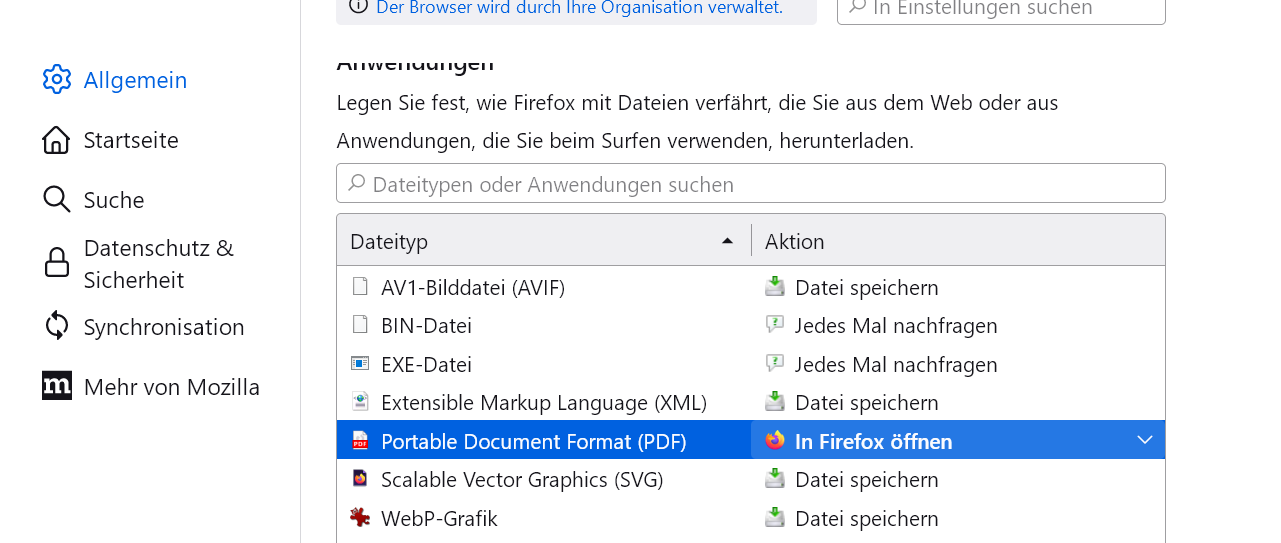Open Mehr von Mozilla link
This screenshot has height=543, width=1281.
[x=172, y=387]
